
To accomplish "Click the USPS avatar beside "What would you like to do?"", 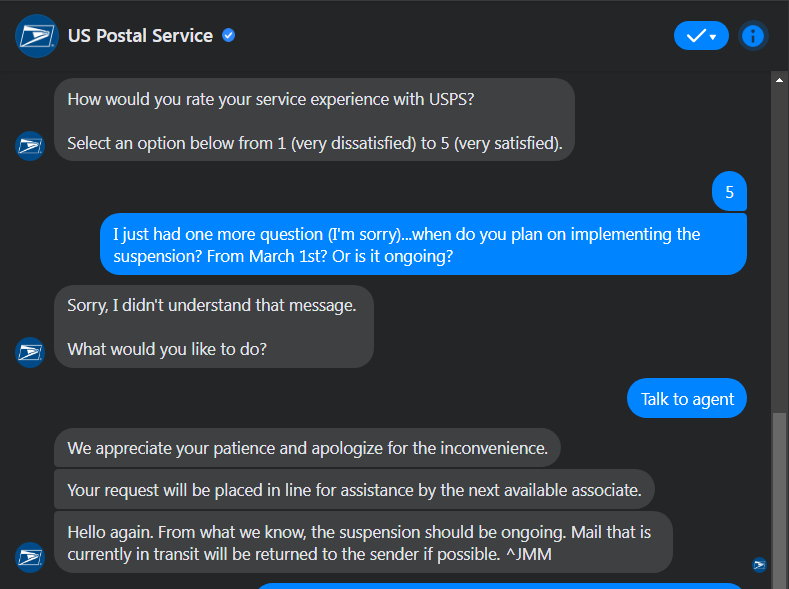I will pos(30,352).
